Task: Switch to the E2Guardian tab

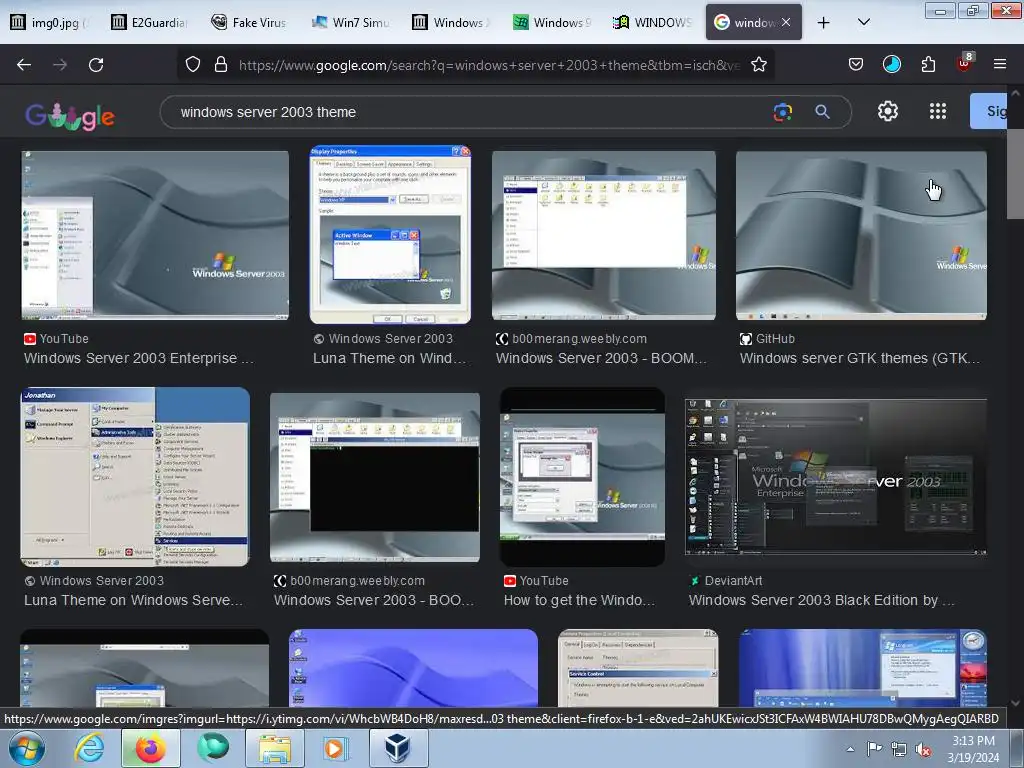Action: (150, 22)
